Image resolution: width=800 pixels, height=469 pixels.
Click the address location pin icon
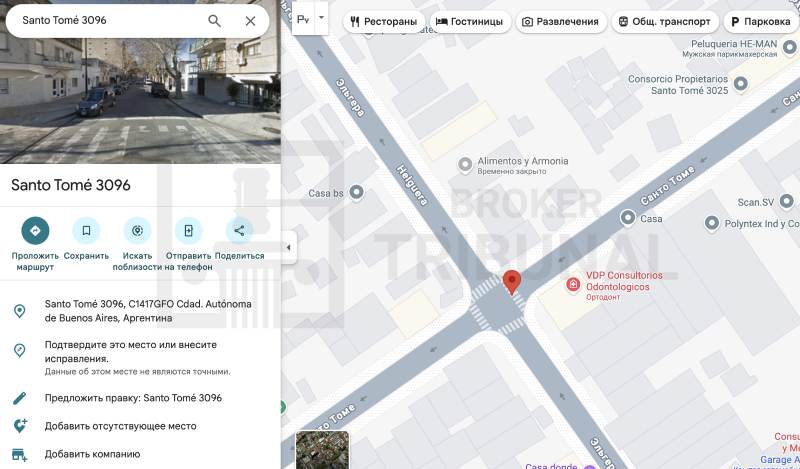(19, 311)
